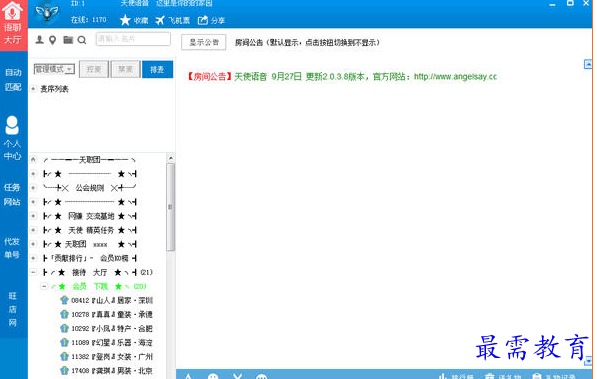
Task: Select user 10292 小凤 特产 合肥
Action: (112, 329)
